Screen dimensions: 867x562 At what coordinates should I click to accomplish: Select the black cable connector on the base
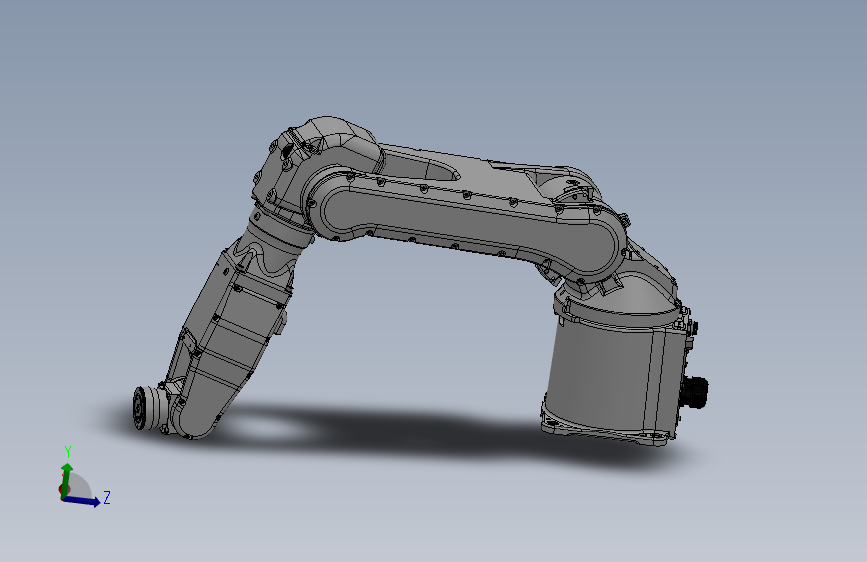696,392
